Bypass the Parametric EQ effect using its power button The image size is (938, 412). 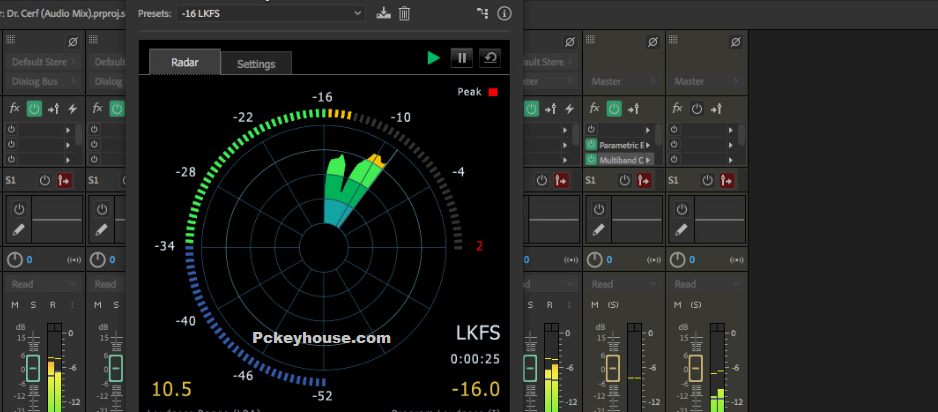coord(591,145)
